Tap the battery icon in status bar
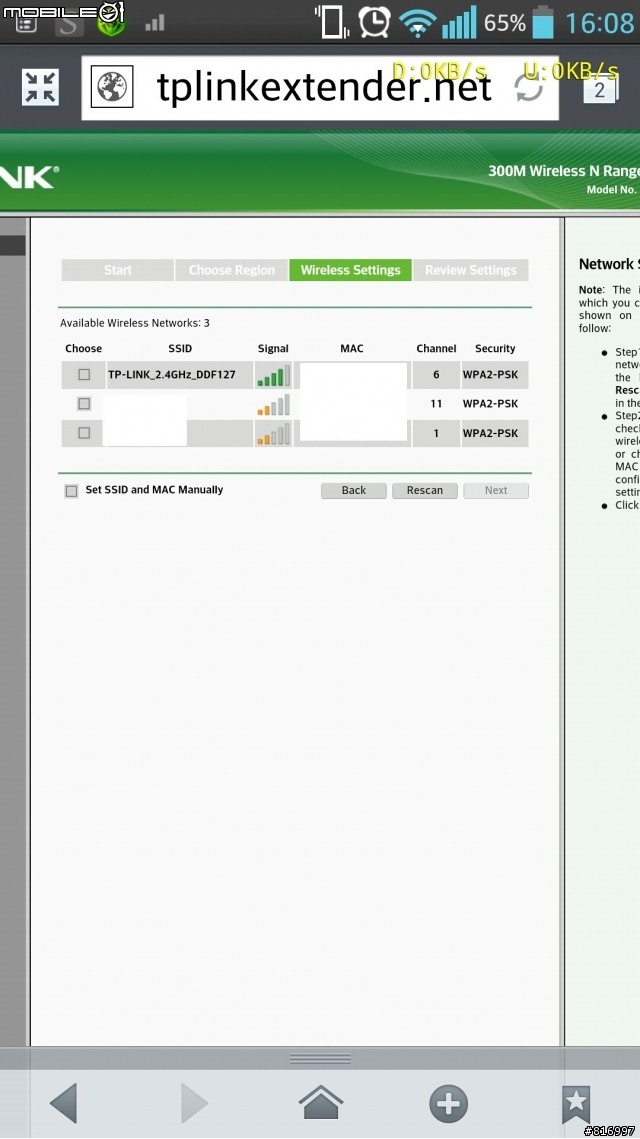640x1139 pixels. (543, 23)
